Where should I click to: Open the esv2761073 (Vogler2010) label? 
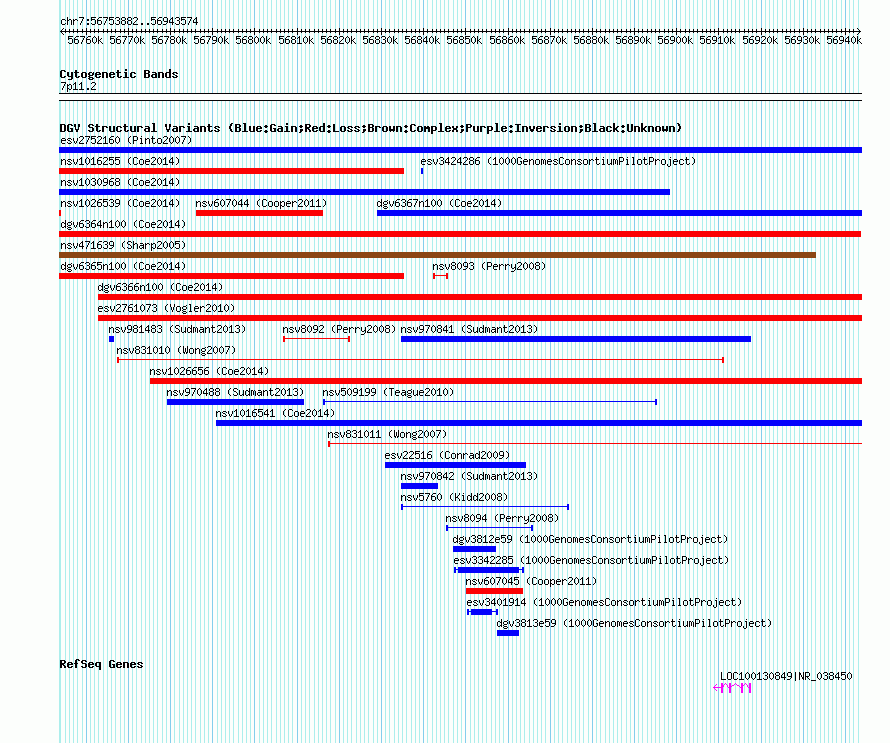coord(166,308)
